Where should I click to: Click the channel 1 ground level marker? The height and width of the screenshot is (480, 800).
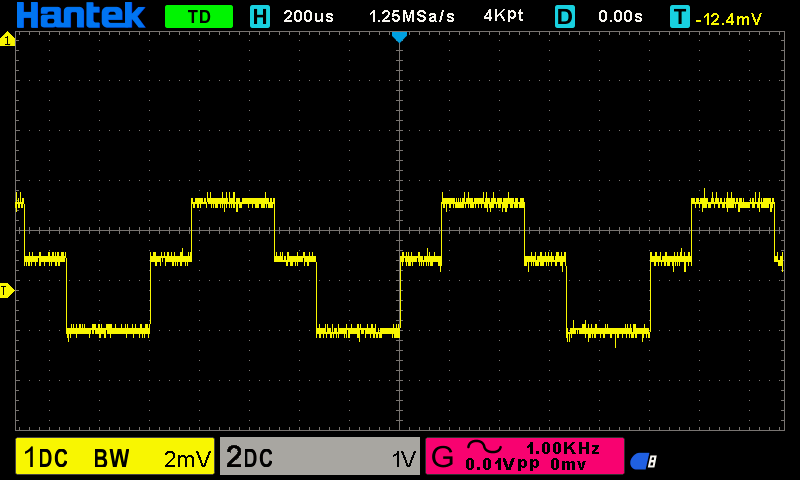pyautogui.click(x=7, y=39)
